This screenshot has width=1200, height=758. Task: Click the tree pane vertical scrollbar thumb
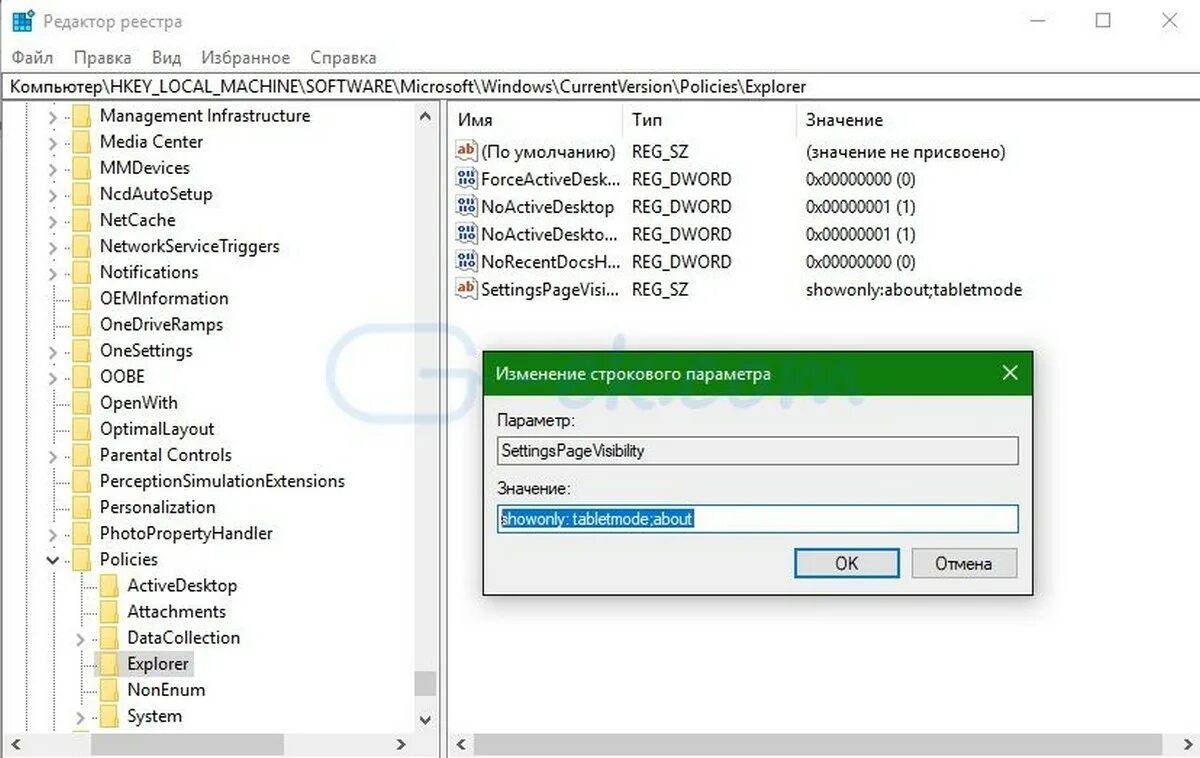click(x=426, y=683)
